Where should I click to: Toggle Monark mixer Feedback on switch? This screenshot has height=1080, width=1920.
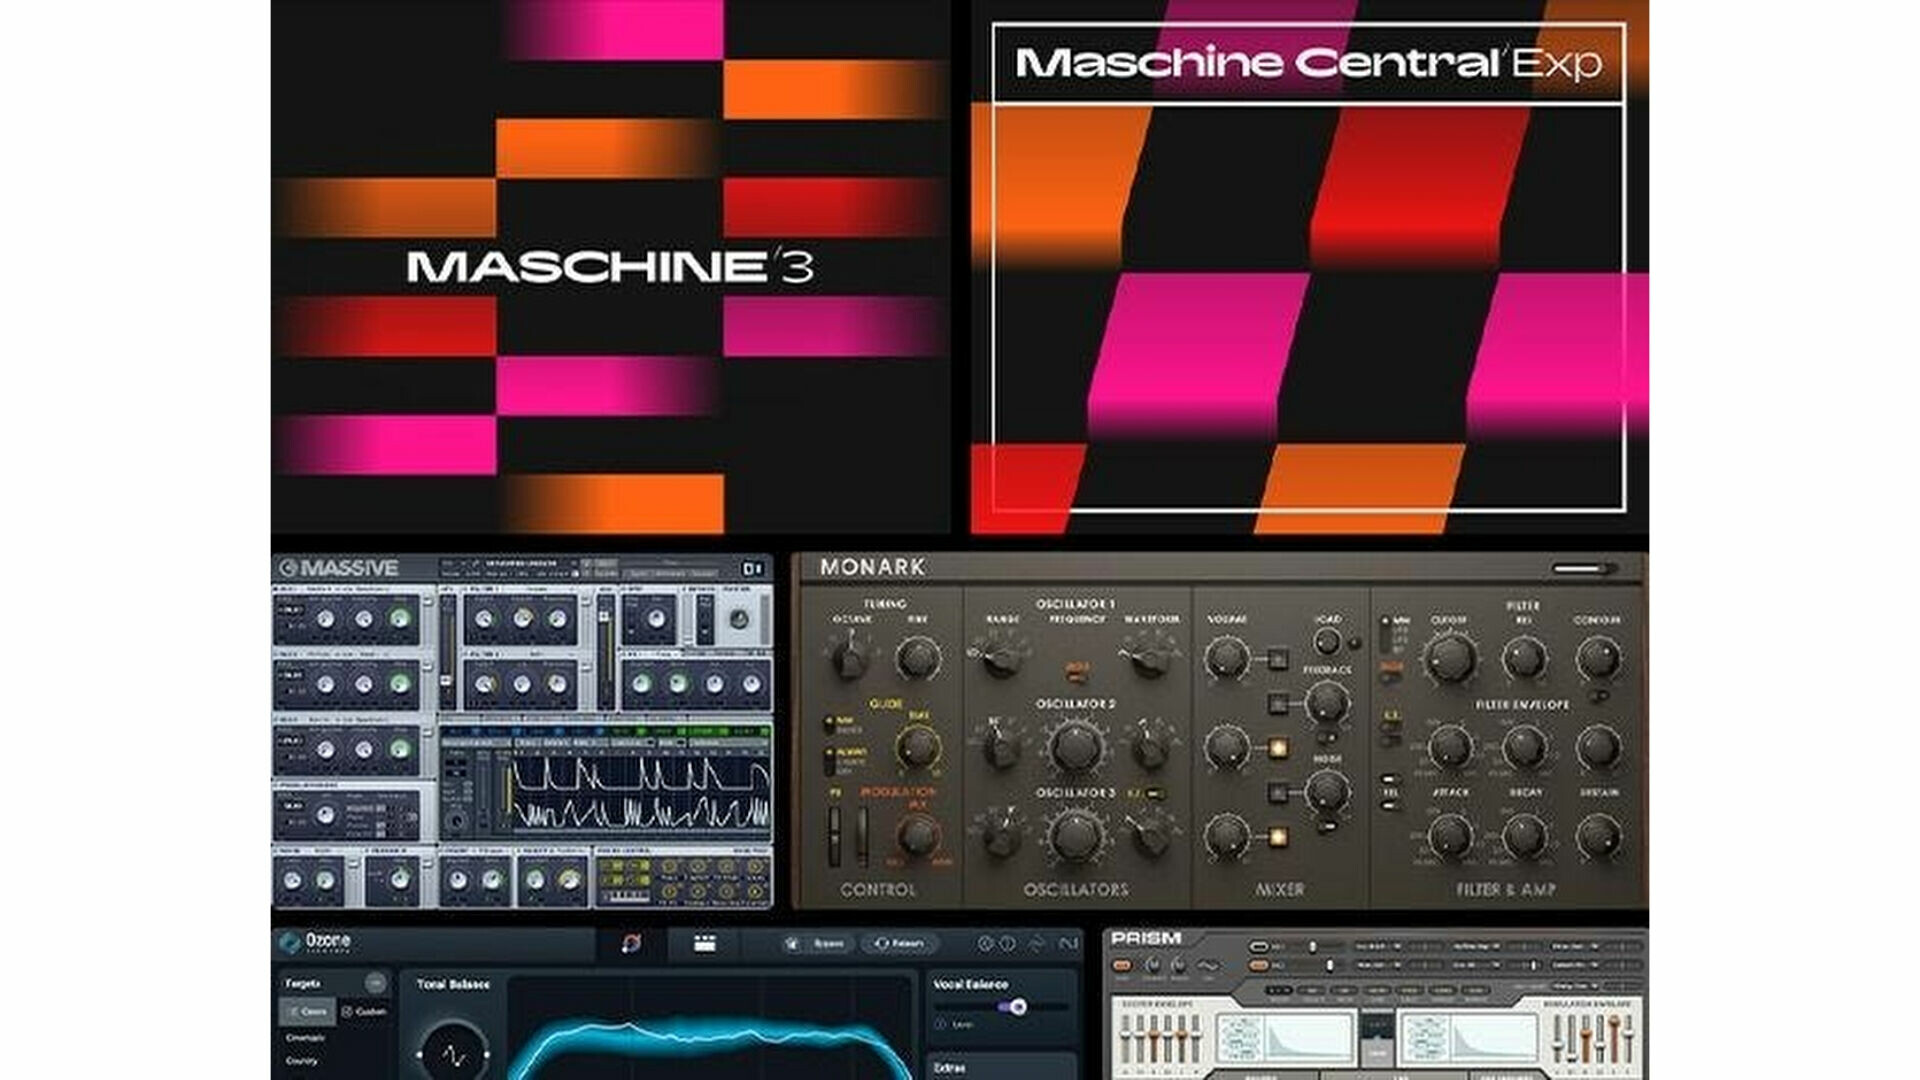click(1277, 703)
